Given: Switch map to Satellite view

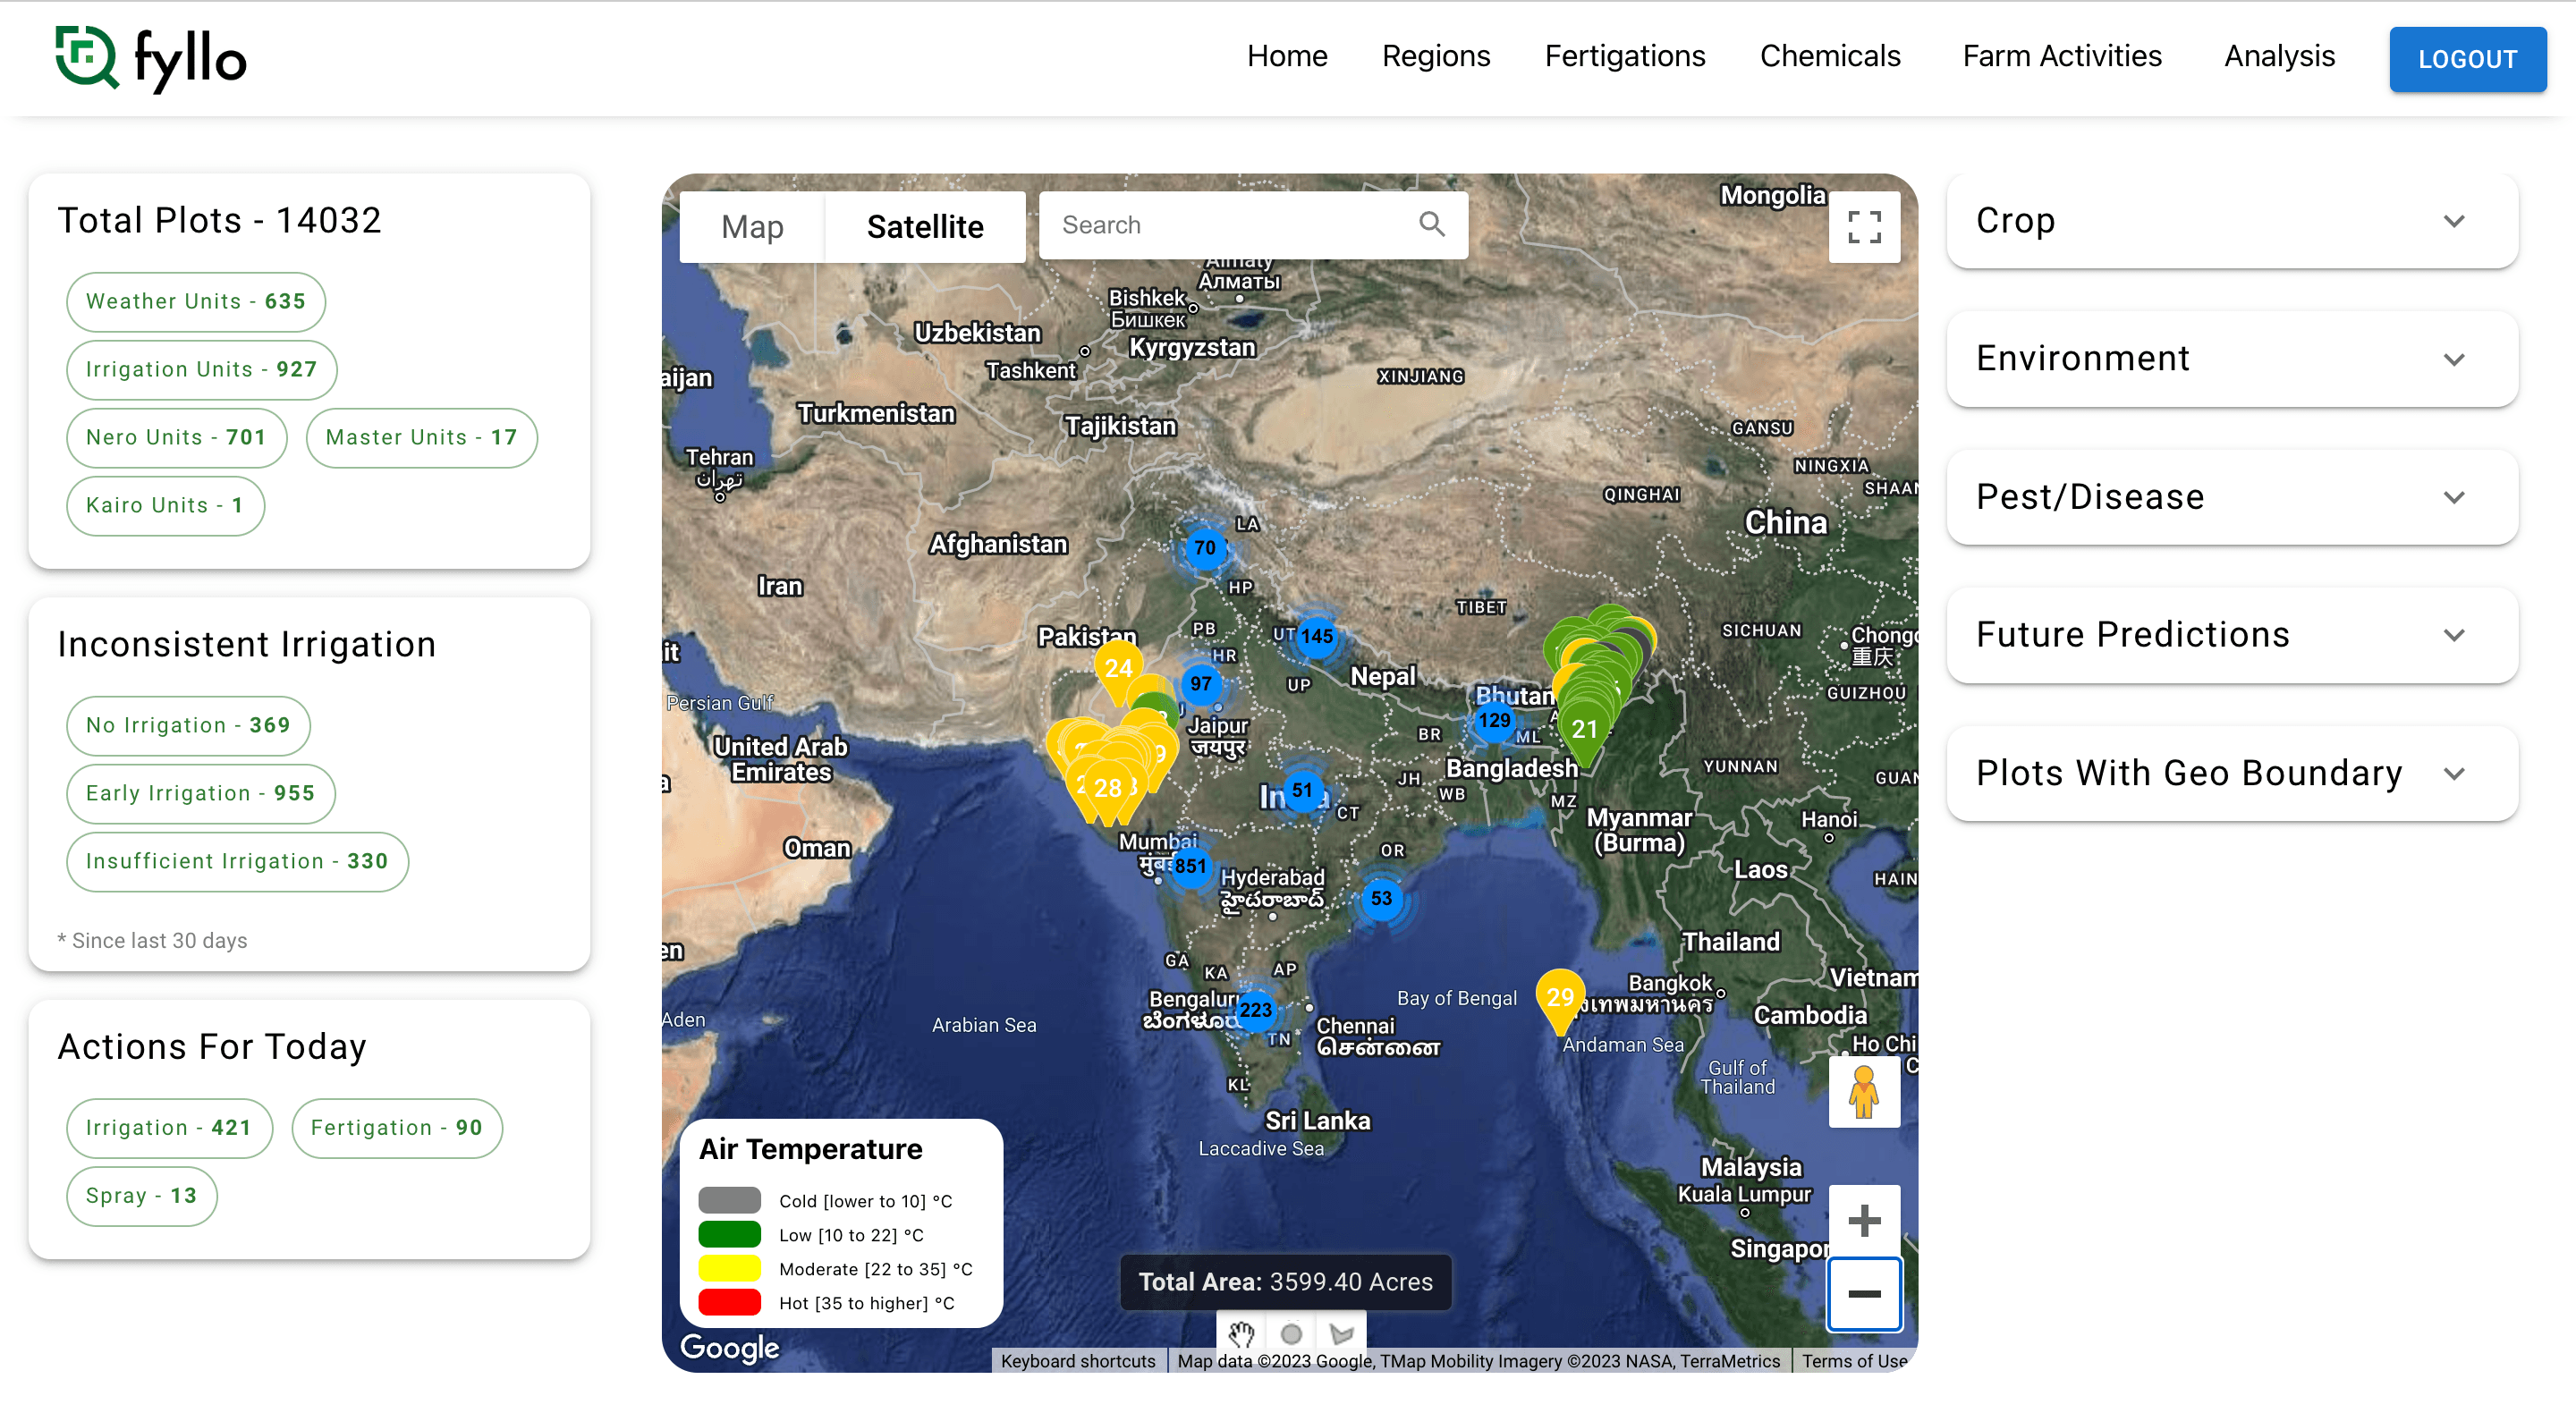Looking at the screenshot, I should (x=924, y=227).
